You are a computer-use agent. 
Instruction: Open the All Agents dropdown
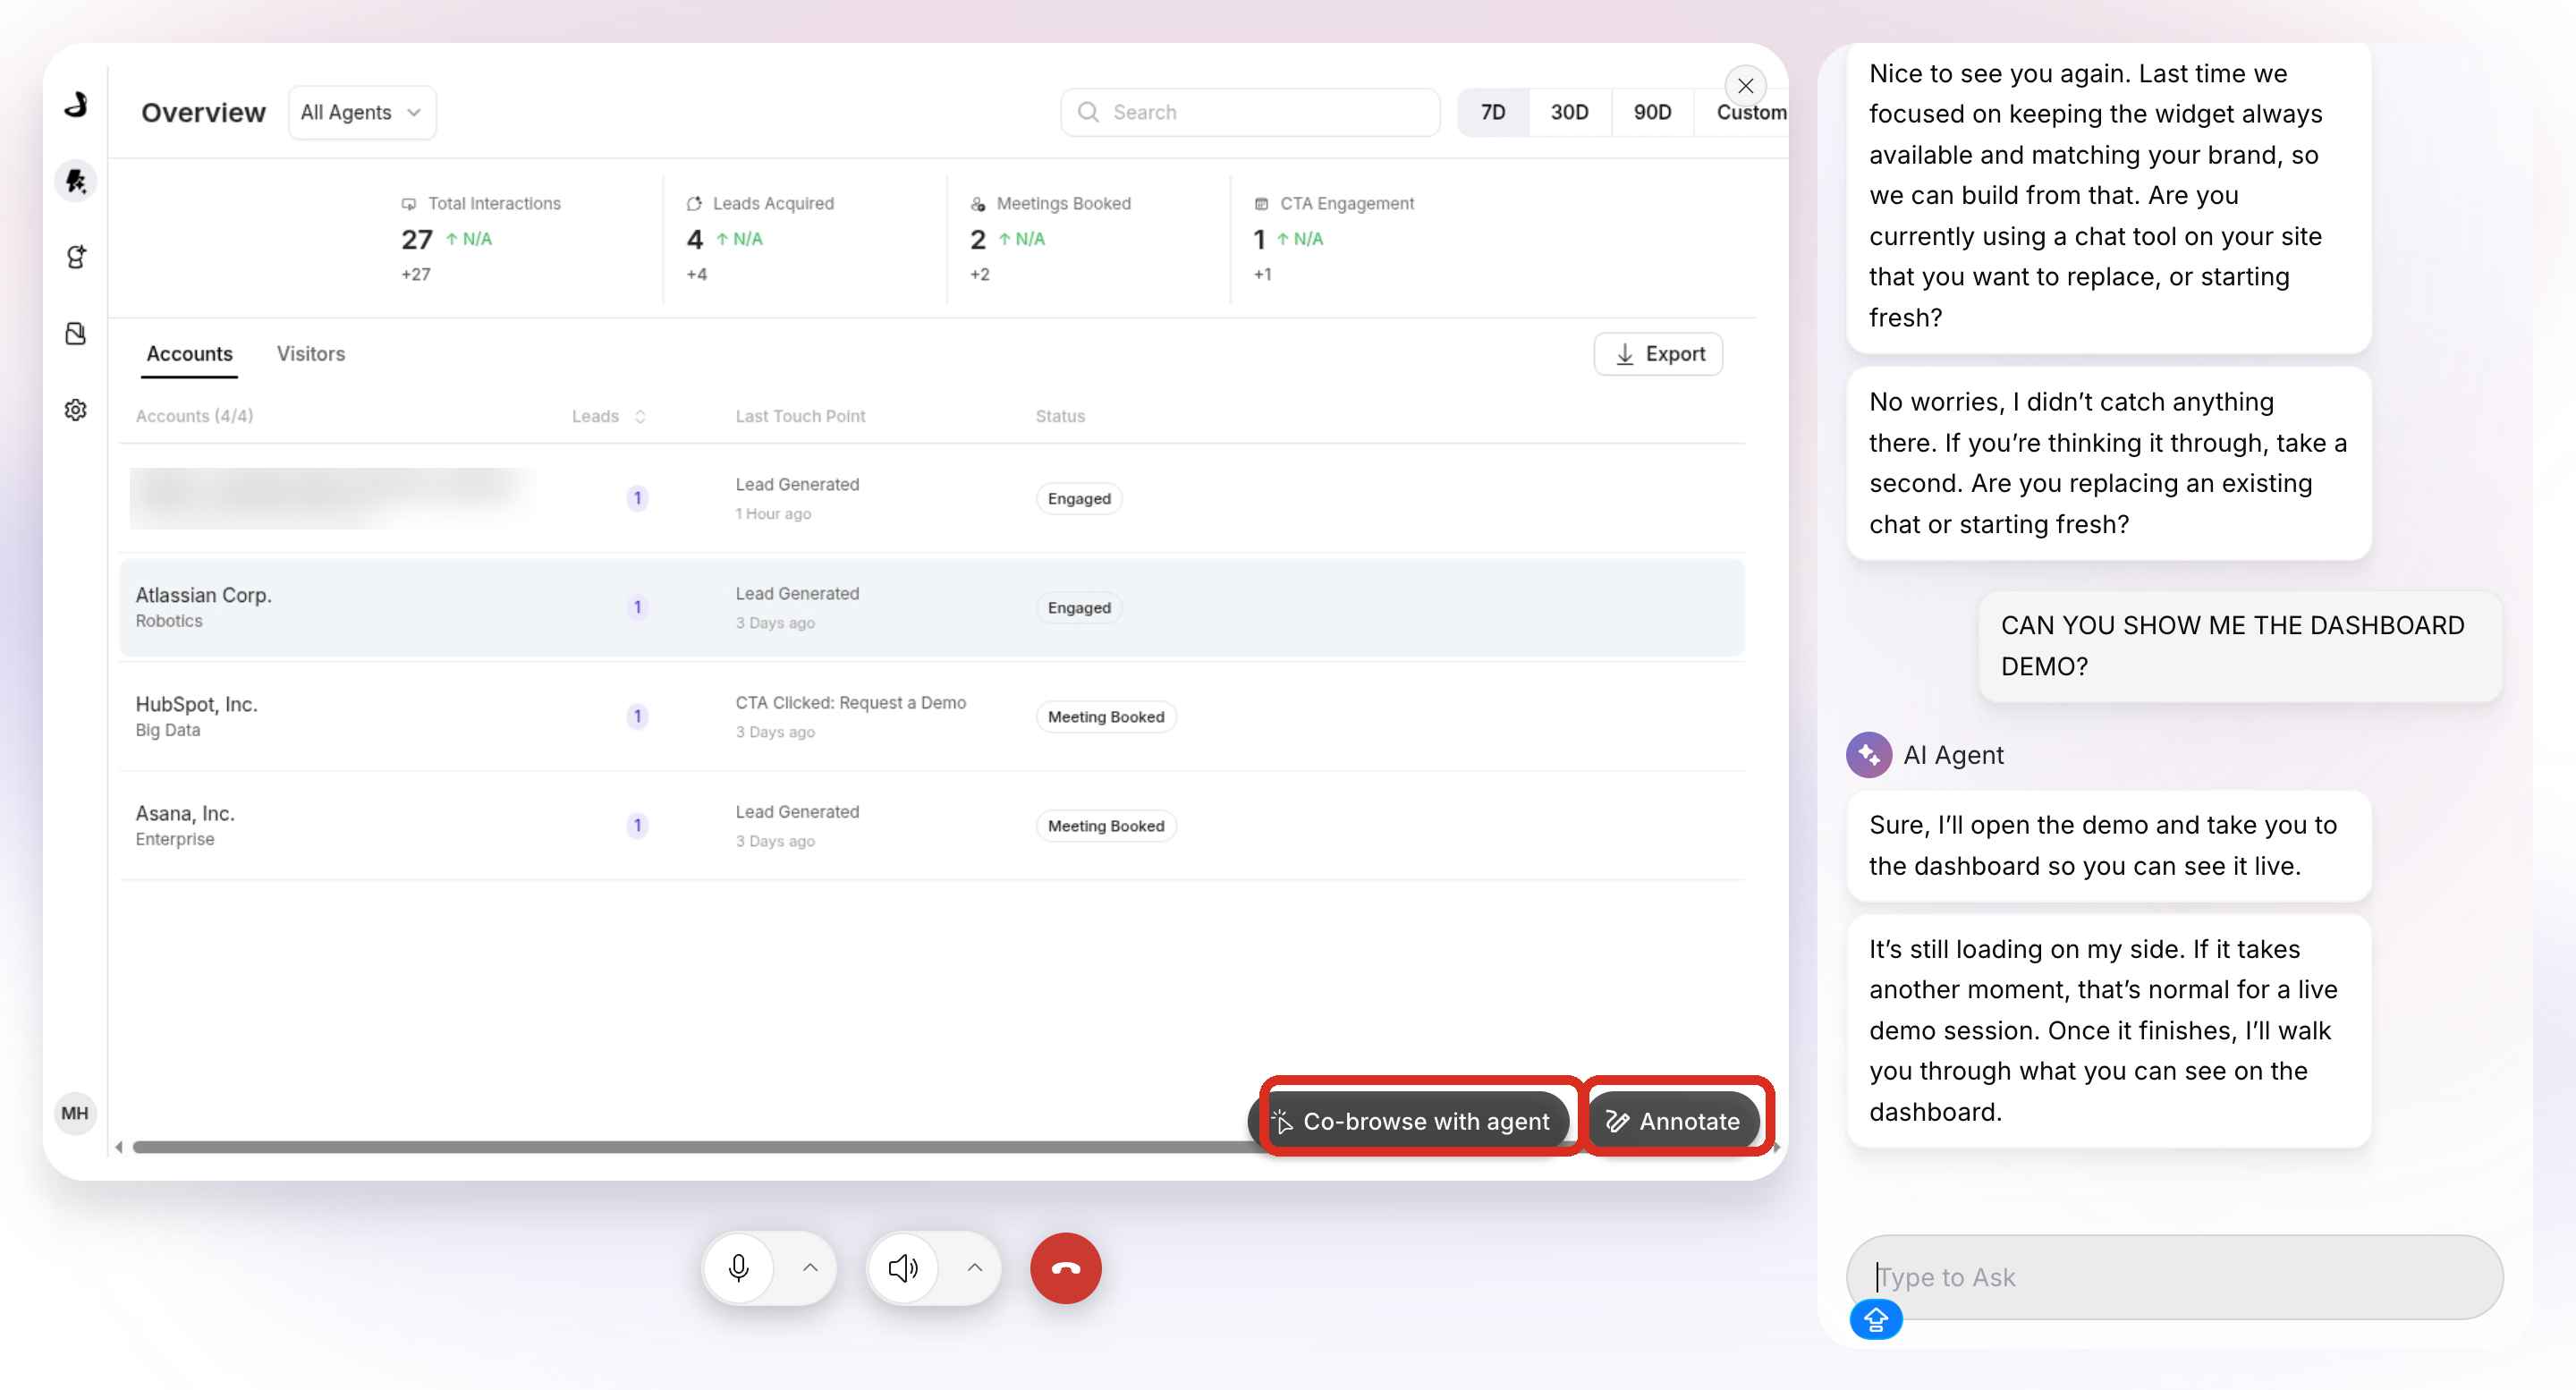(362, 112)
